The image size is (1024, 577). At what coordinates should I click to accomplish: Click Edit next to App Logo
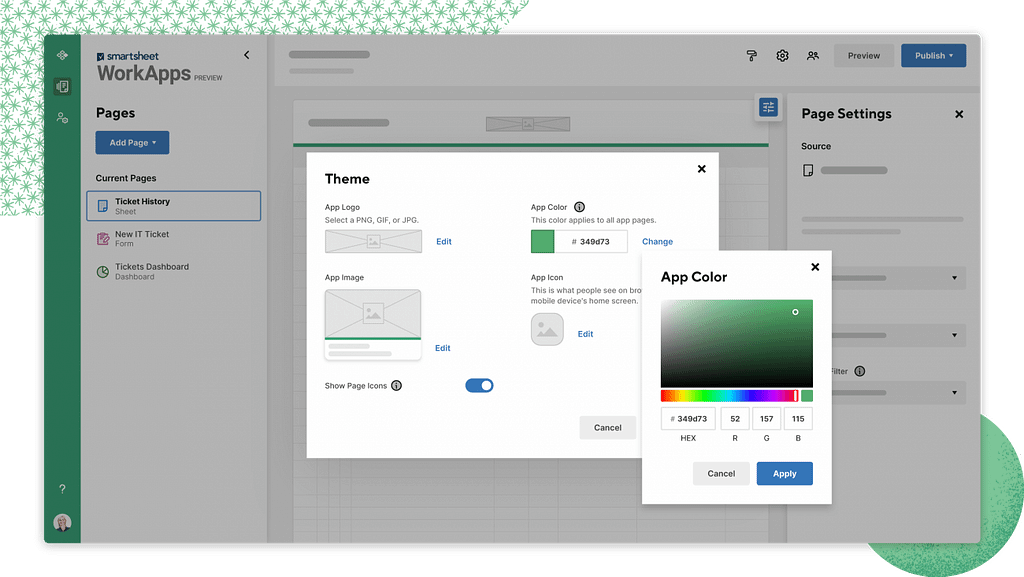[444, 242]
